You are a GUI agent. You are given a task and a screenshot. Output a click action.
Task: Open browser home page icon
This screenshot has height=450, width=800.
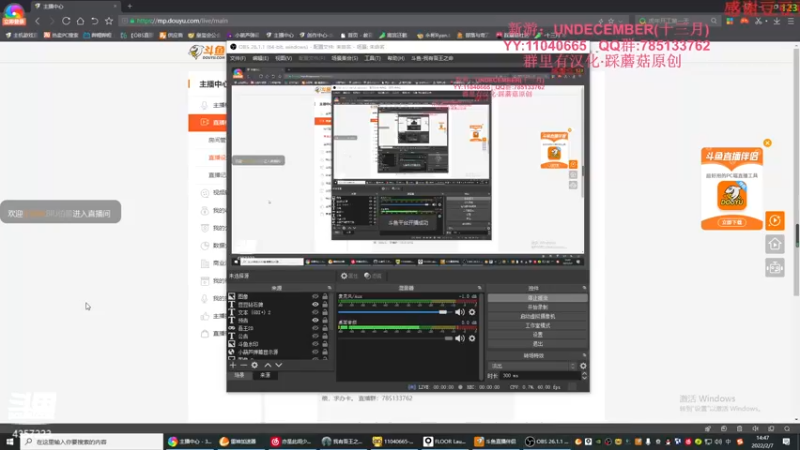[x=80, y=21]
